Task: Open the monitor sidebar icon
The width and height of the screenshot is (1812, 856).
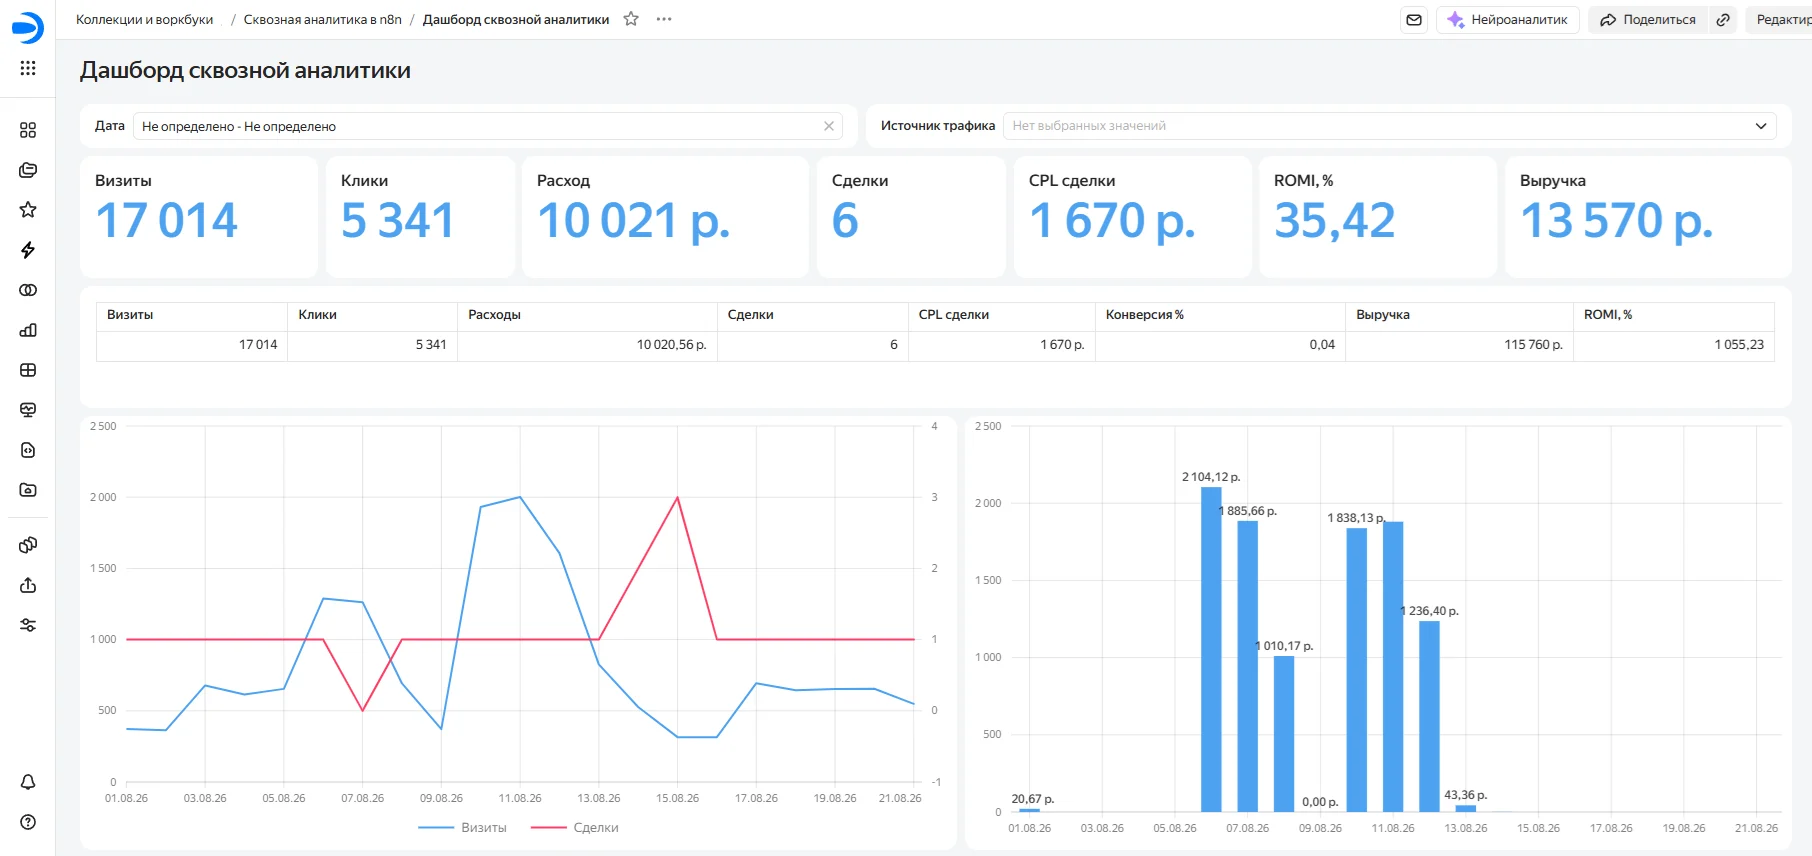Action: click(28, 410)
